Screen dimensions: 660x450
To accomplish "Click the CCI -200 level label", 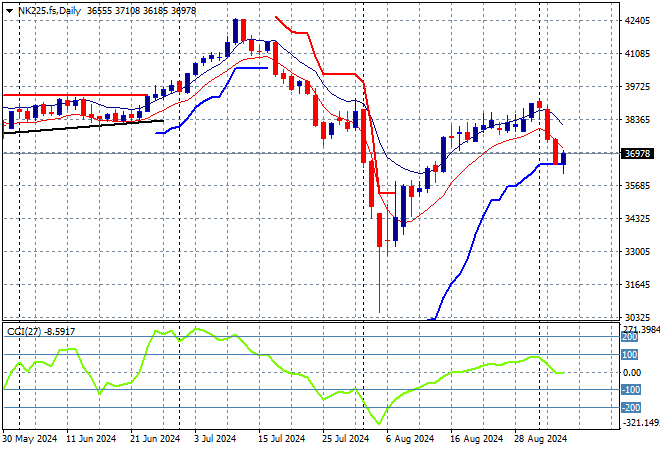I will (631, 407).
